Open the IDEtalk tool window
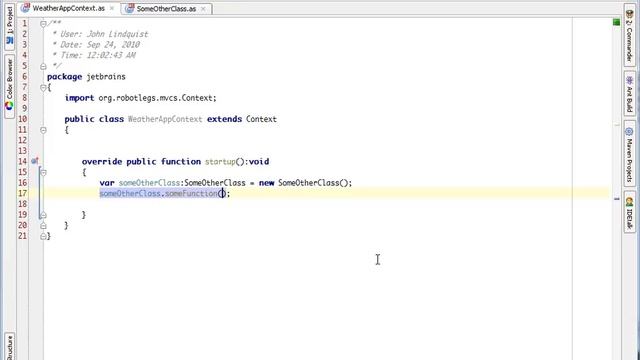640x360 pixels. tap(629, 212)
